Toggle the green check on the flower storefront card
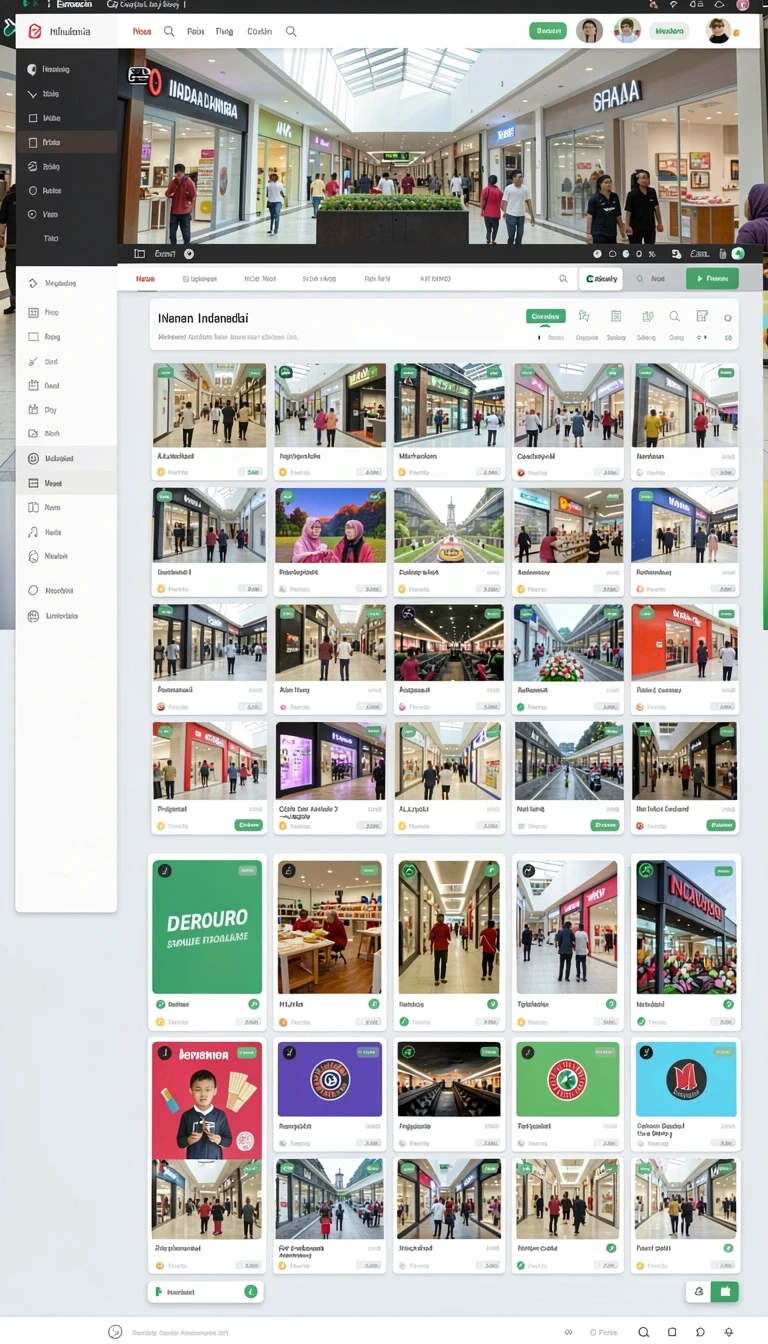 730,1004
